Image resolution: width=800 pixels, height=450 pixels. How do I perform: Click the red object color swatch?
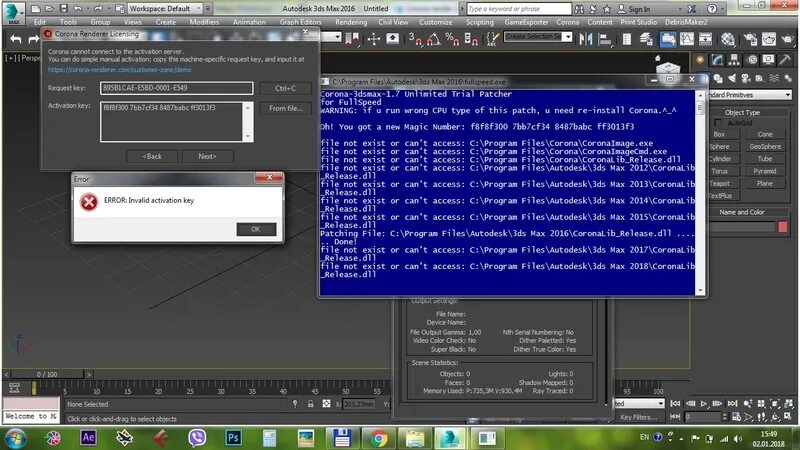[x=783, y=227]
